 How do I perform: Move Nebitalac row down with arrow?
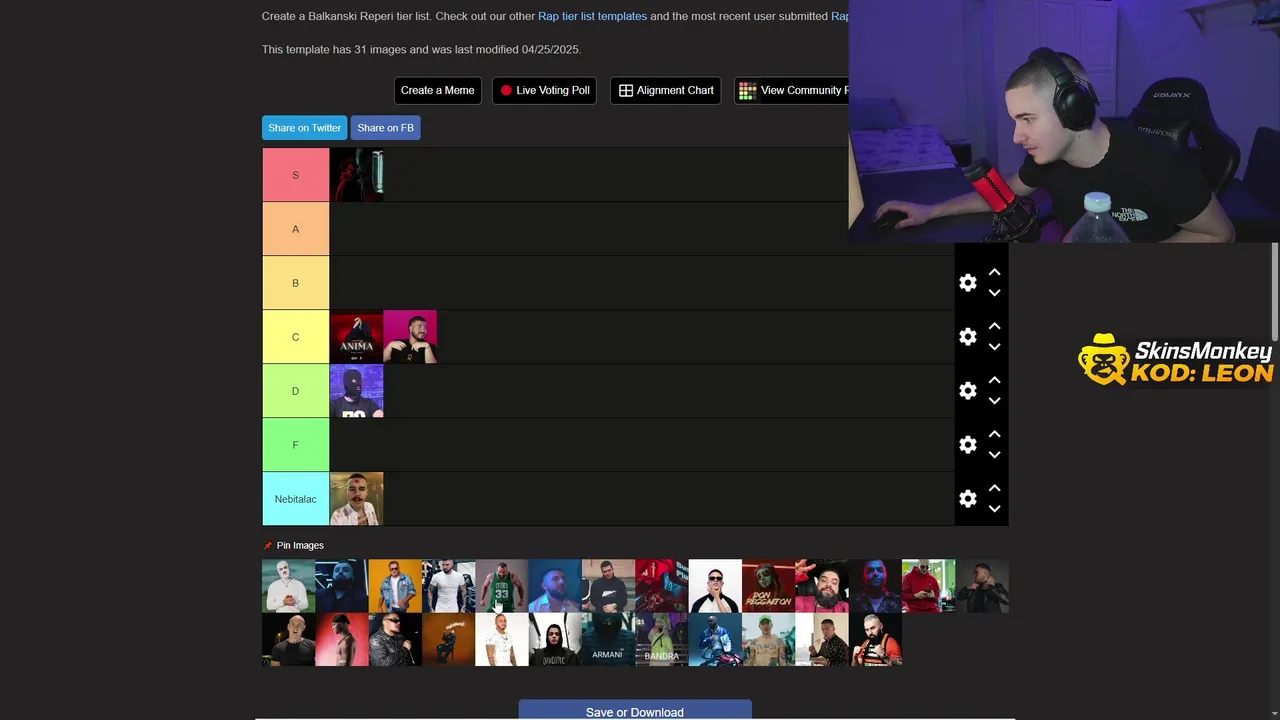click(994, 509)
